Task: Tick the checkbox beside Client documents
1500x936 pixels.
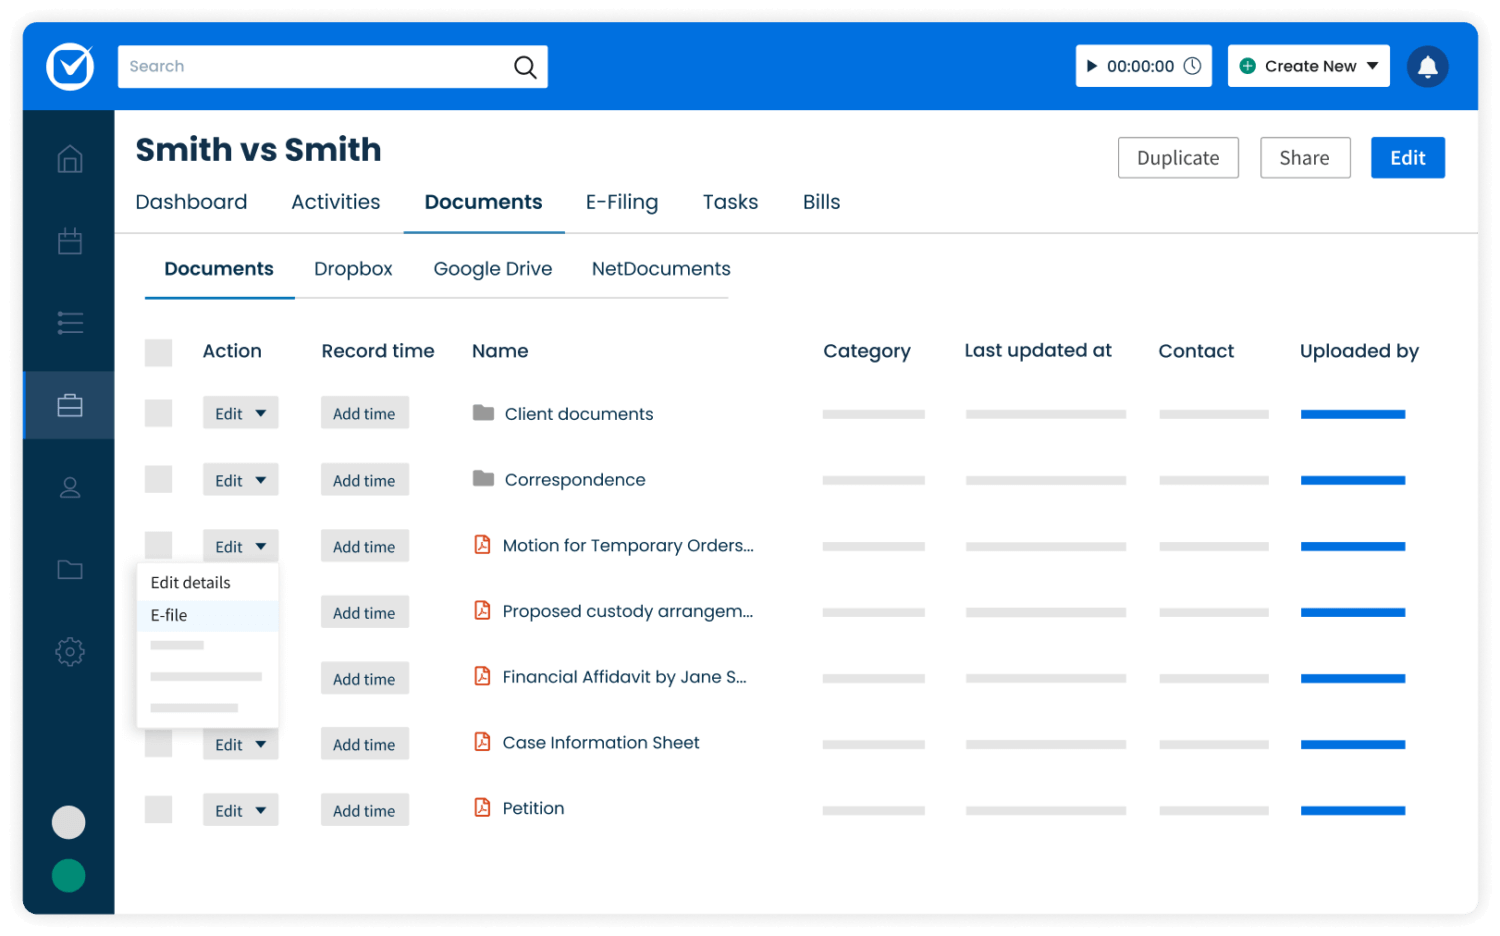Action: (158, 413)
